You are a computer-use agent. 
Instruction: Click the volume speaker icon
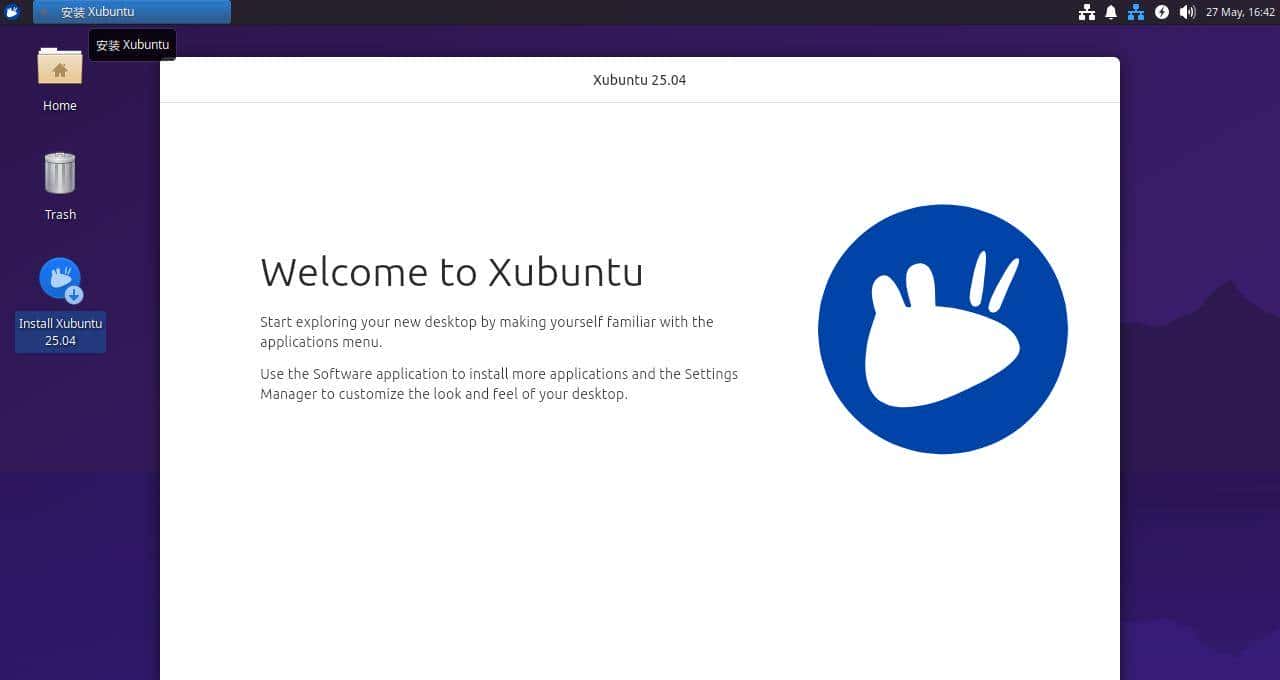[1187, 12]
